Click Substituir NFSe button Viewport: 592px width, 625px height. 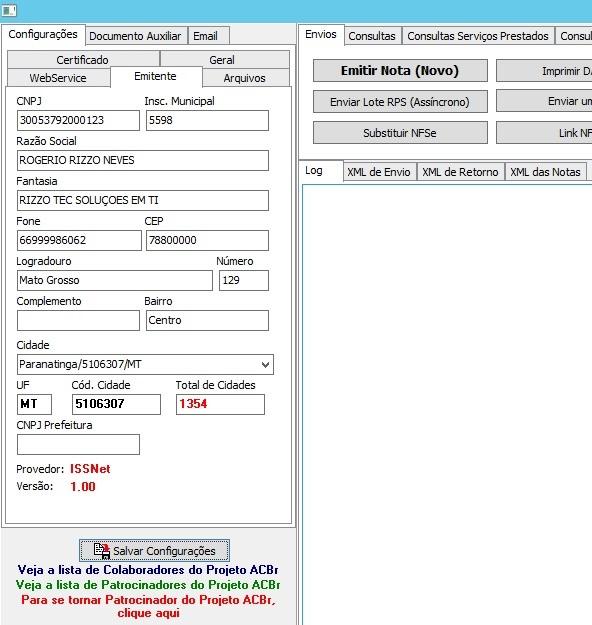pyautogui.click(x=400, y=133)
